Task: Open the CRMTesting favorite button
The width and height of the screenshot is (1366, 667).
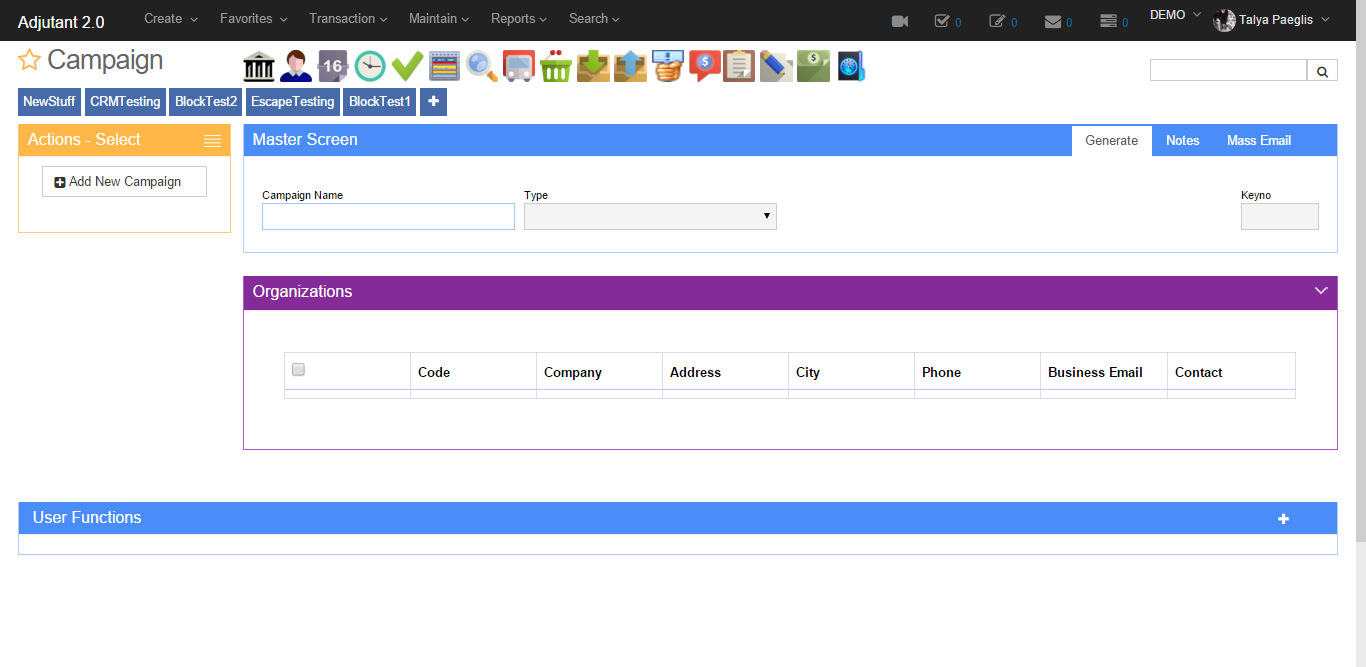Action: tap(125, 102)
